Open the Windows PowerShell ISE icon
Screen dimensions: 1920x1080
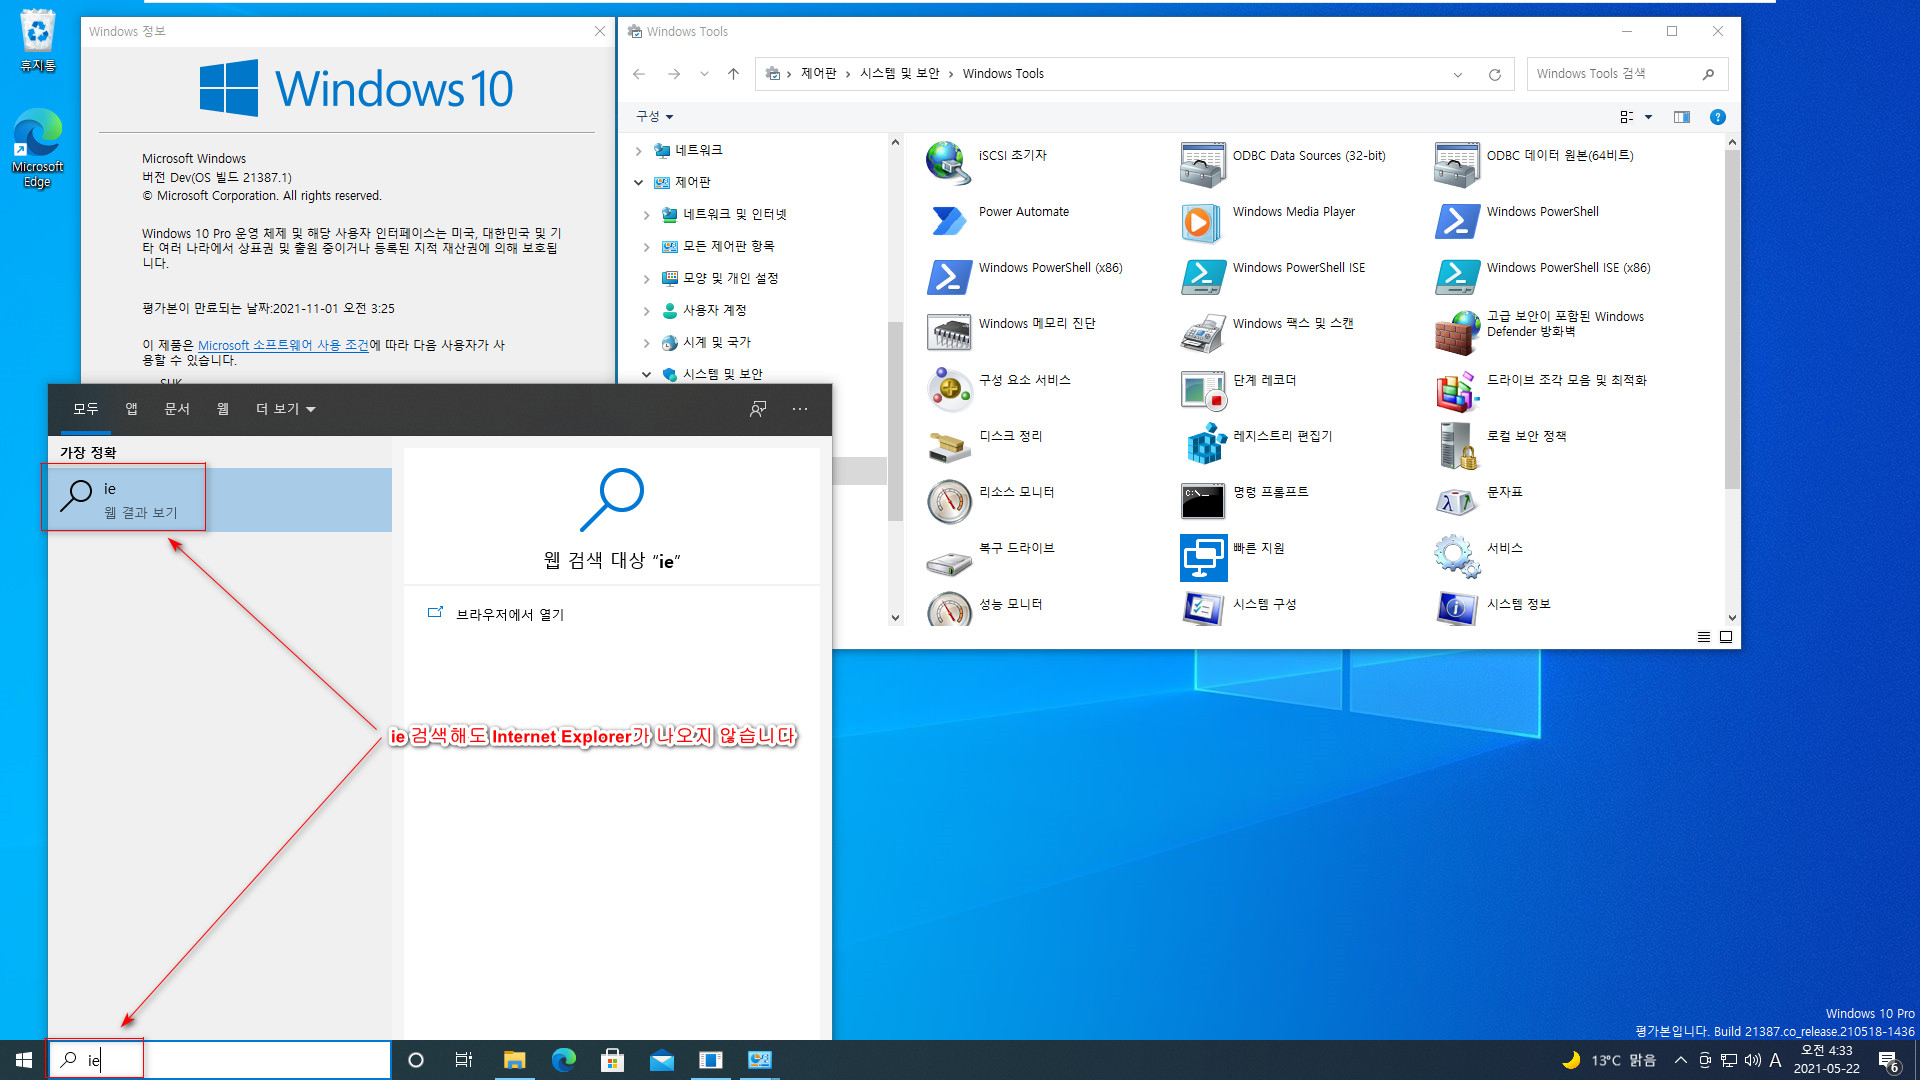1202,276
